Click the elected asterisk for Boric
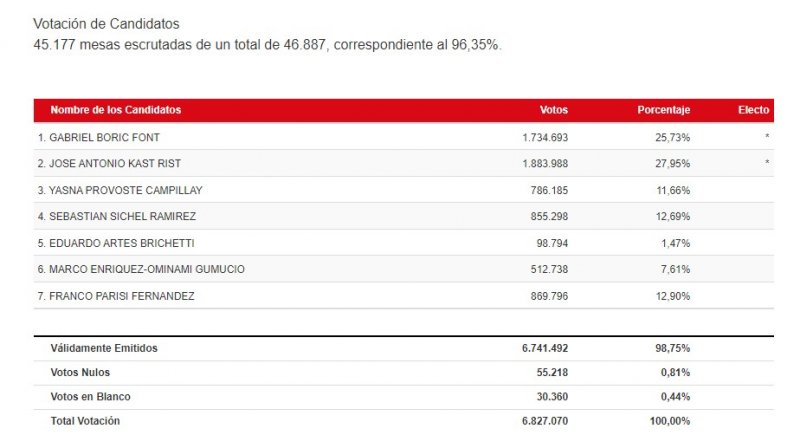 pos(767,137)
